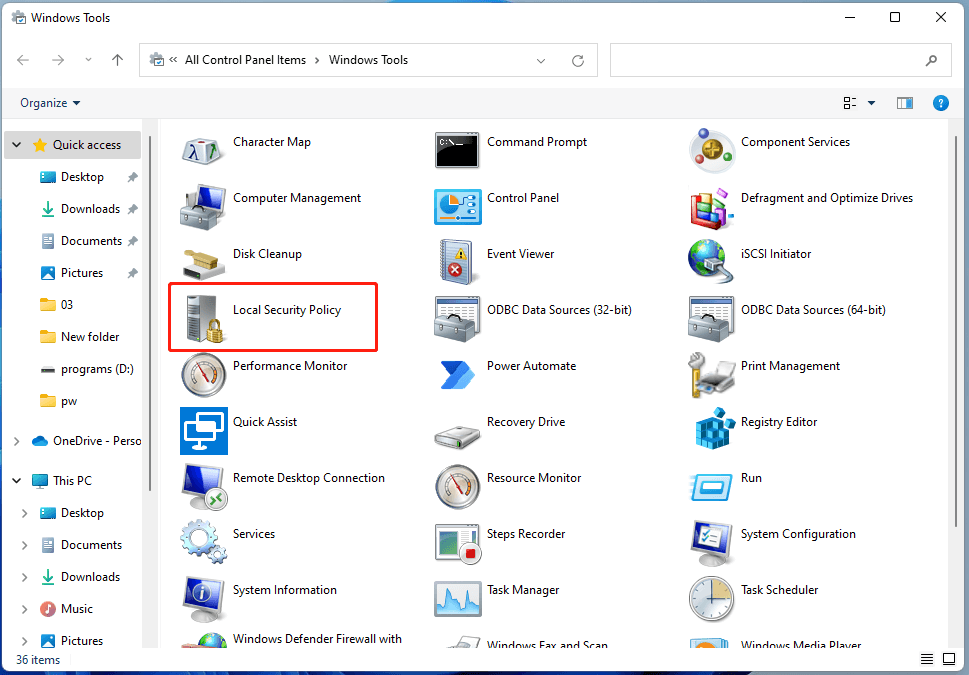Open the Services gear icon
The image size is (969, 675).
pos(203,541)
